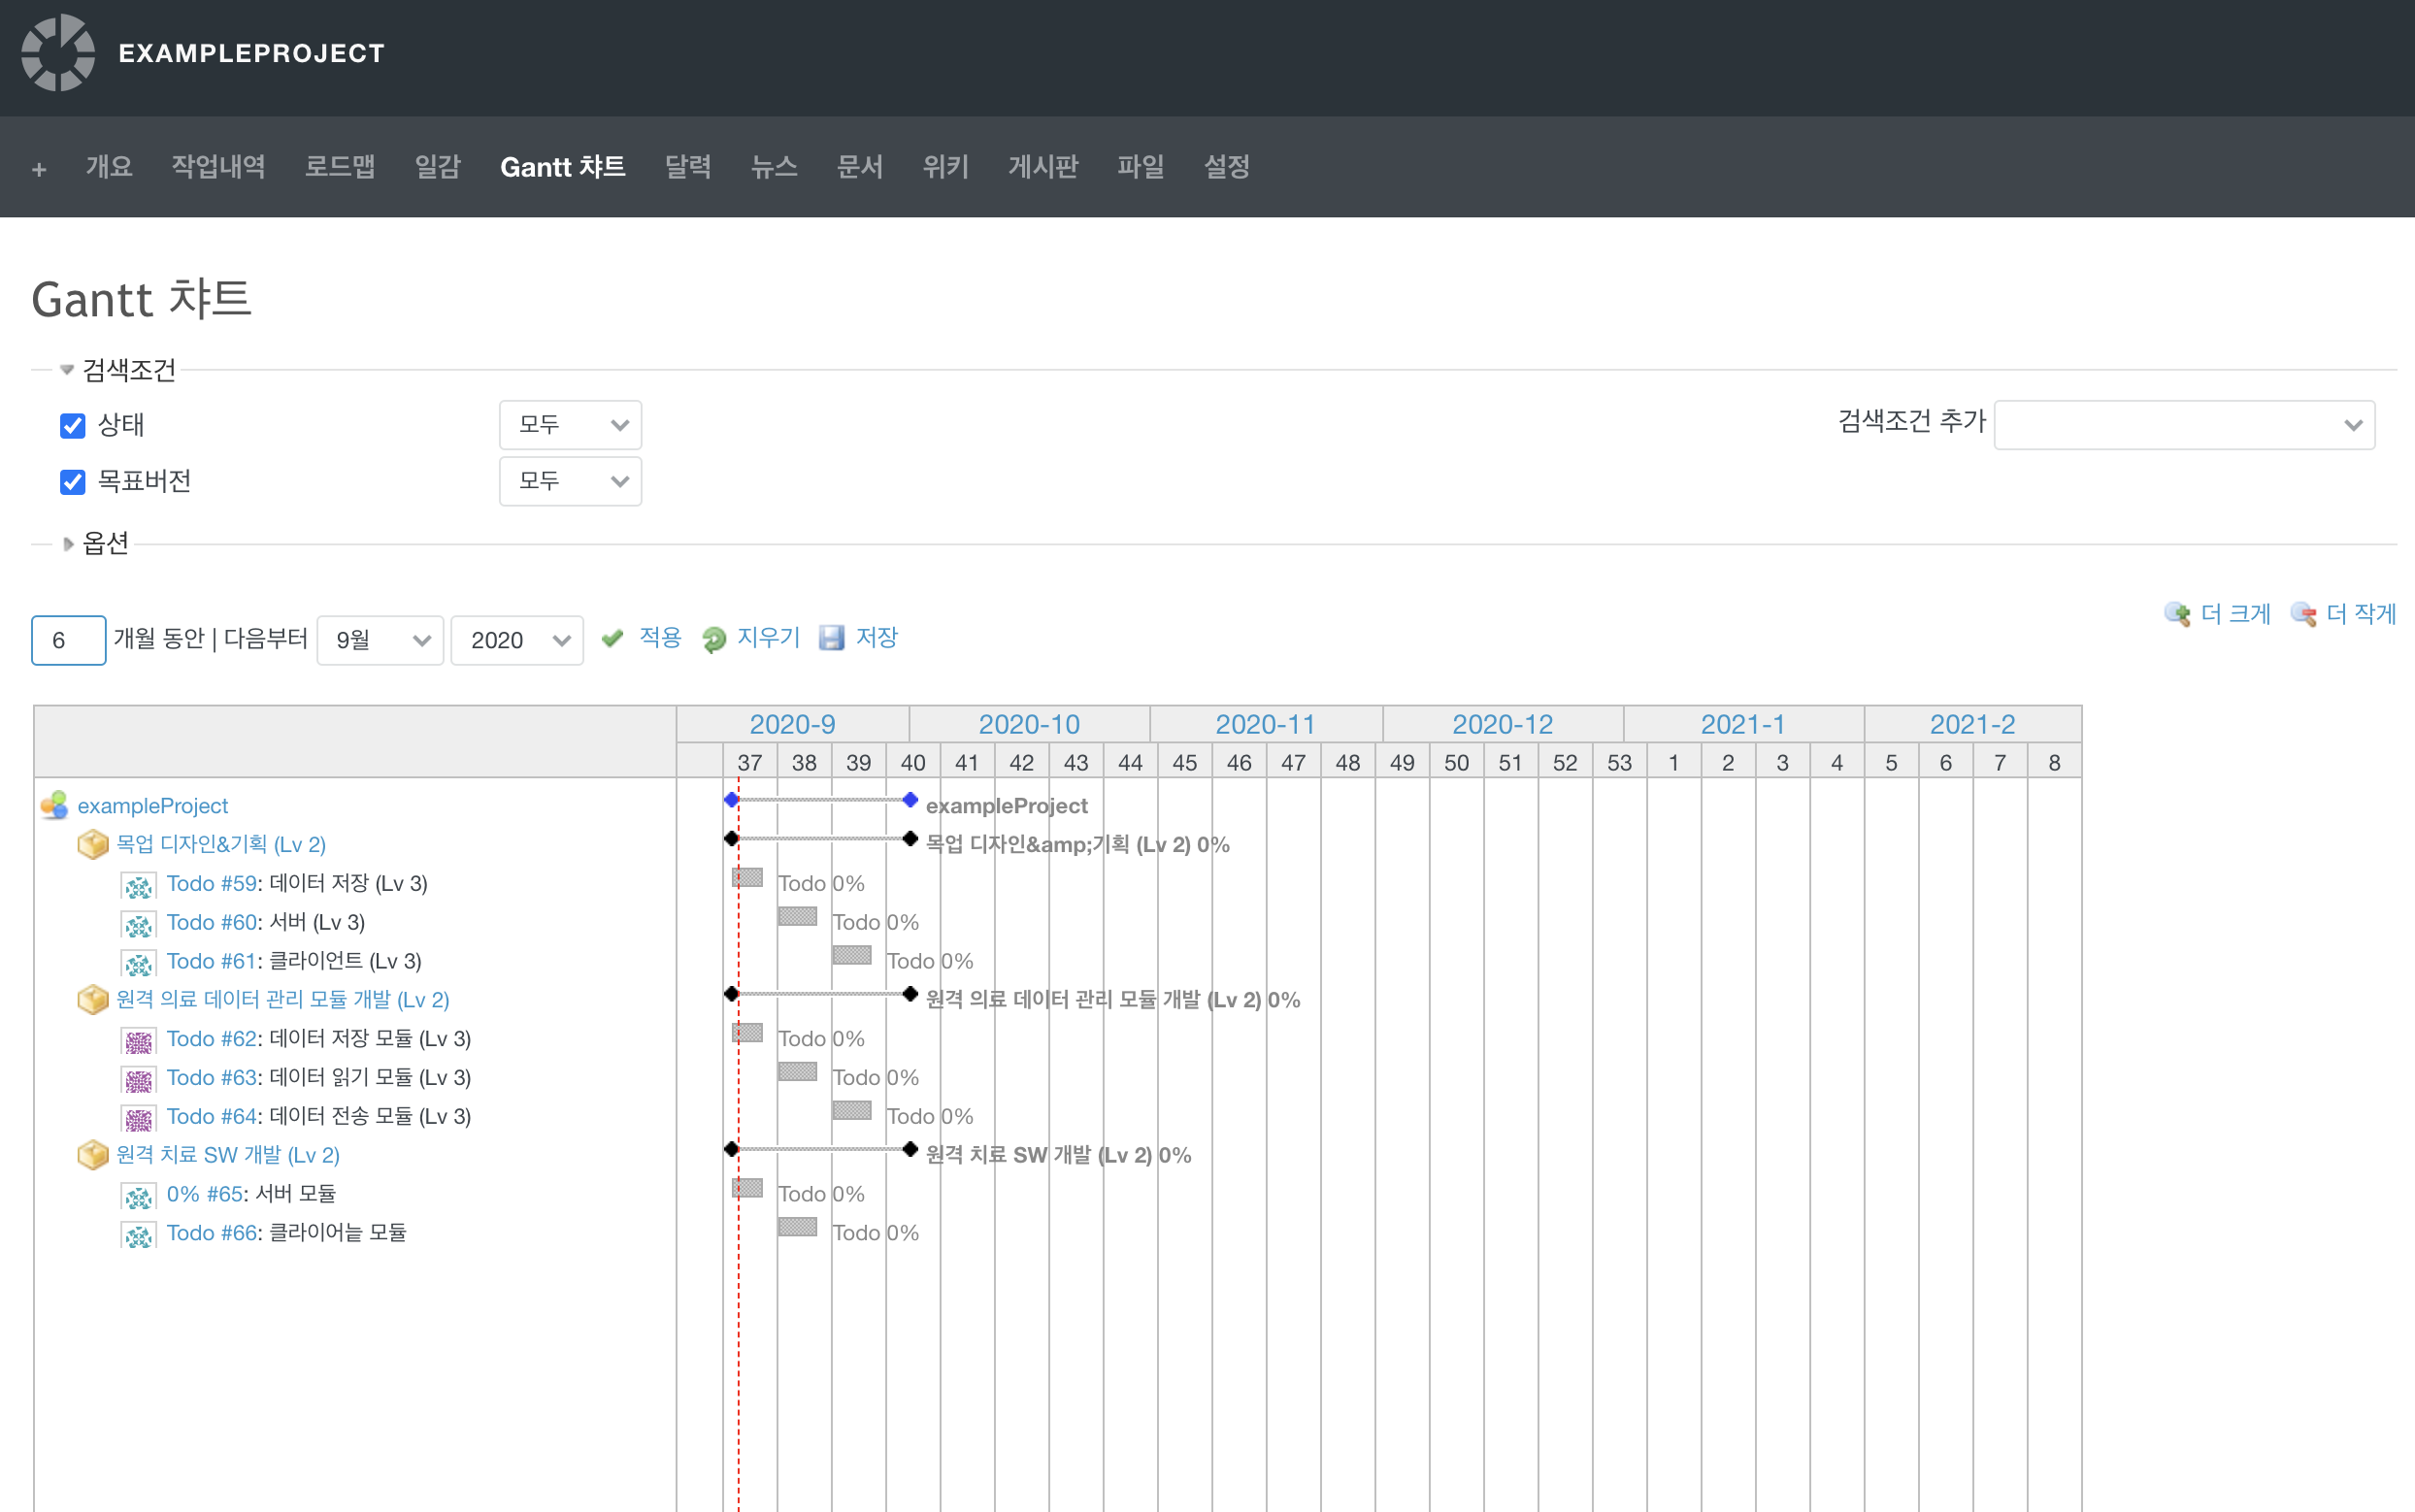Open the 검색조건 추가 dropdown
This screenshot has width=2415, height=1512.
click(2183, 425)
